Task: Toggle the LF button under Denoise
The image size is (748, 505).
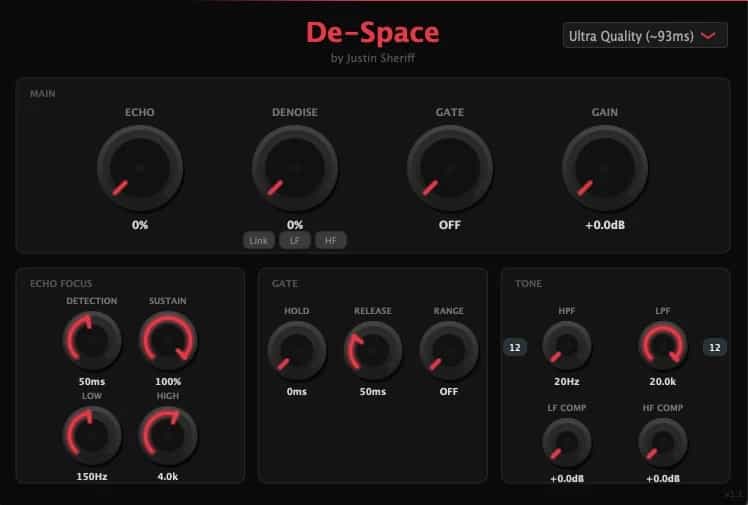Action: point(294,240)
